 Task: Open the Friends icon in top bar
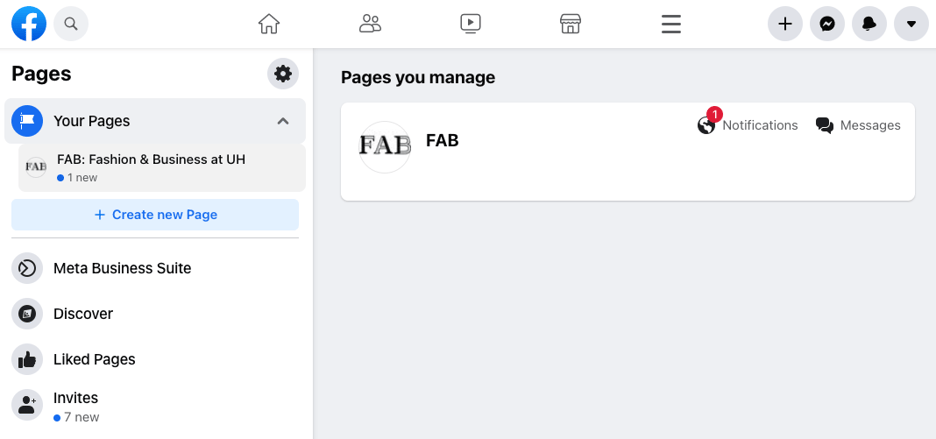click(x=370, y=23)
